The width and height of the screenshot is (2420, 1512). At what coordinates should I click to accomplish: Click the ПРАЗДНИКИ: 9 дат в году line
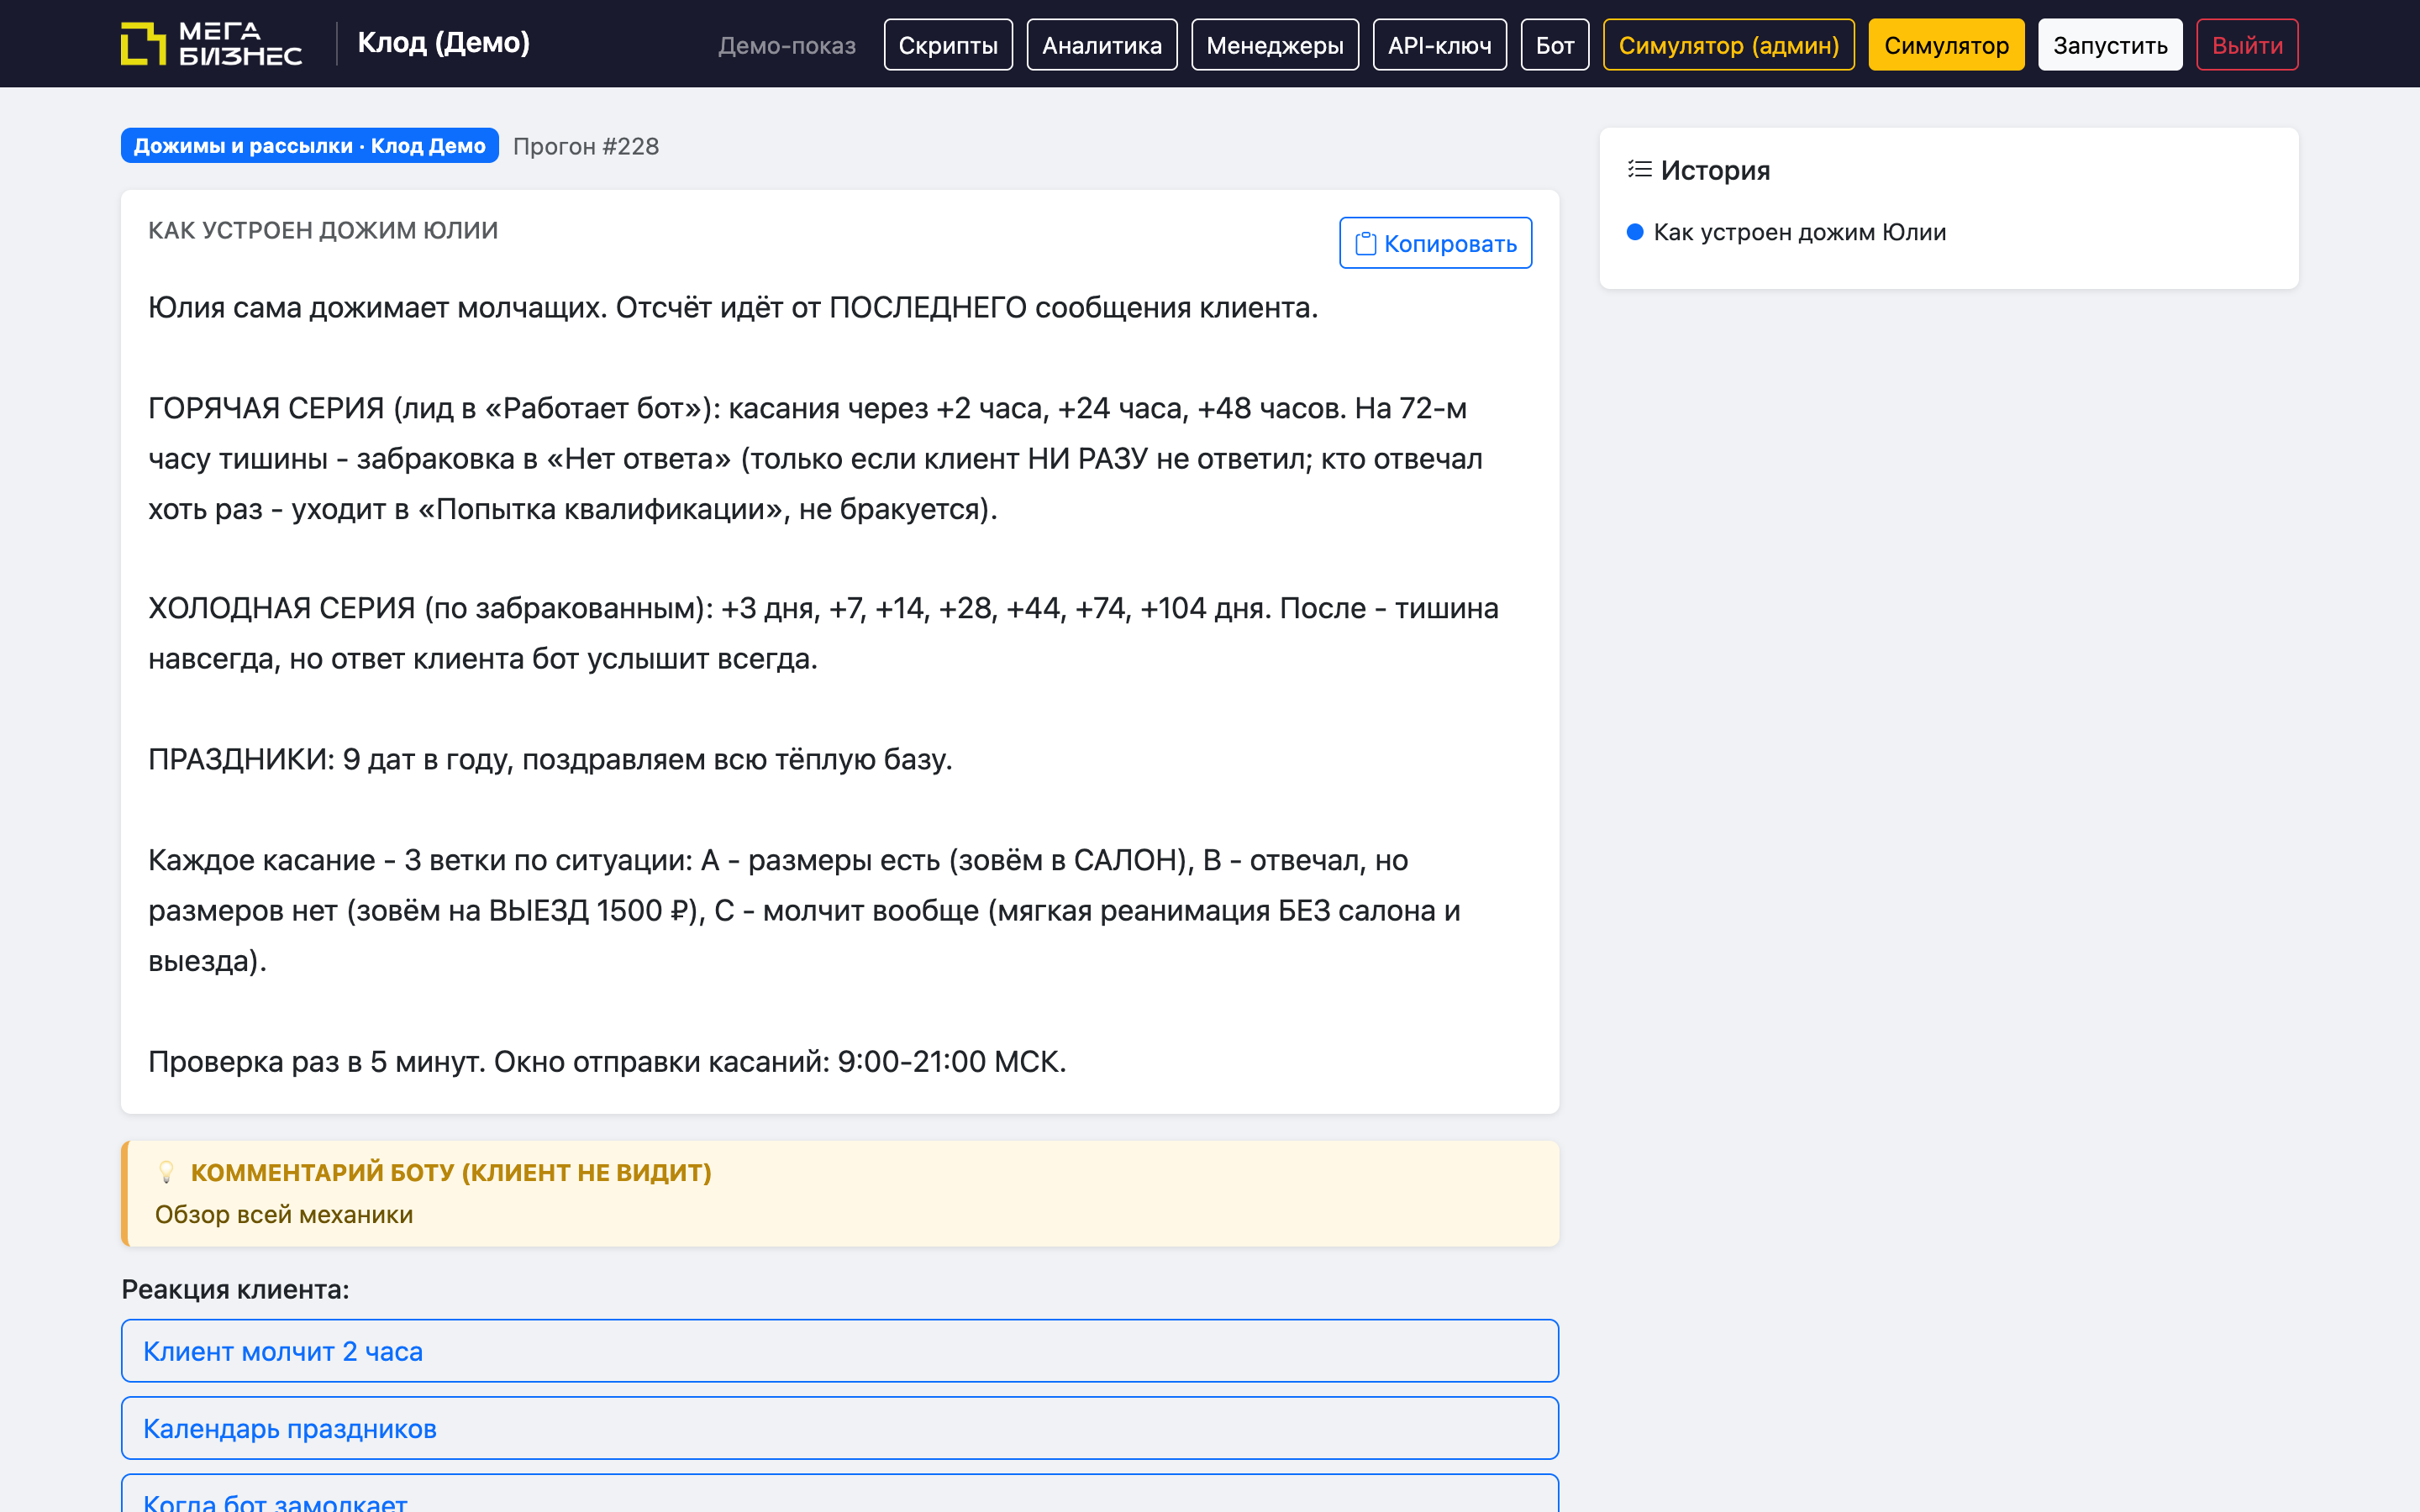point(550,759)
